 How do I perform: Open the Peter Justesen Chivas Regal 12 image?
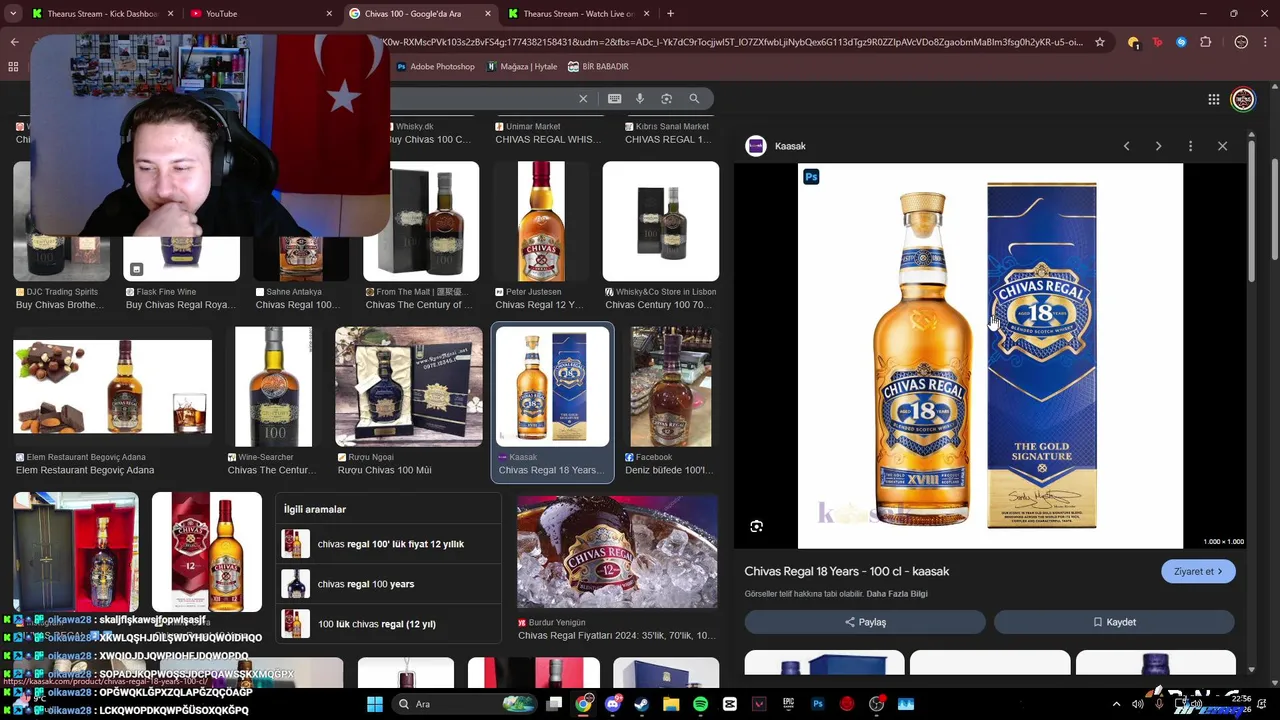541,221
